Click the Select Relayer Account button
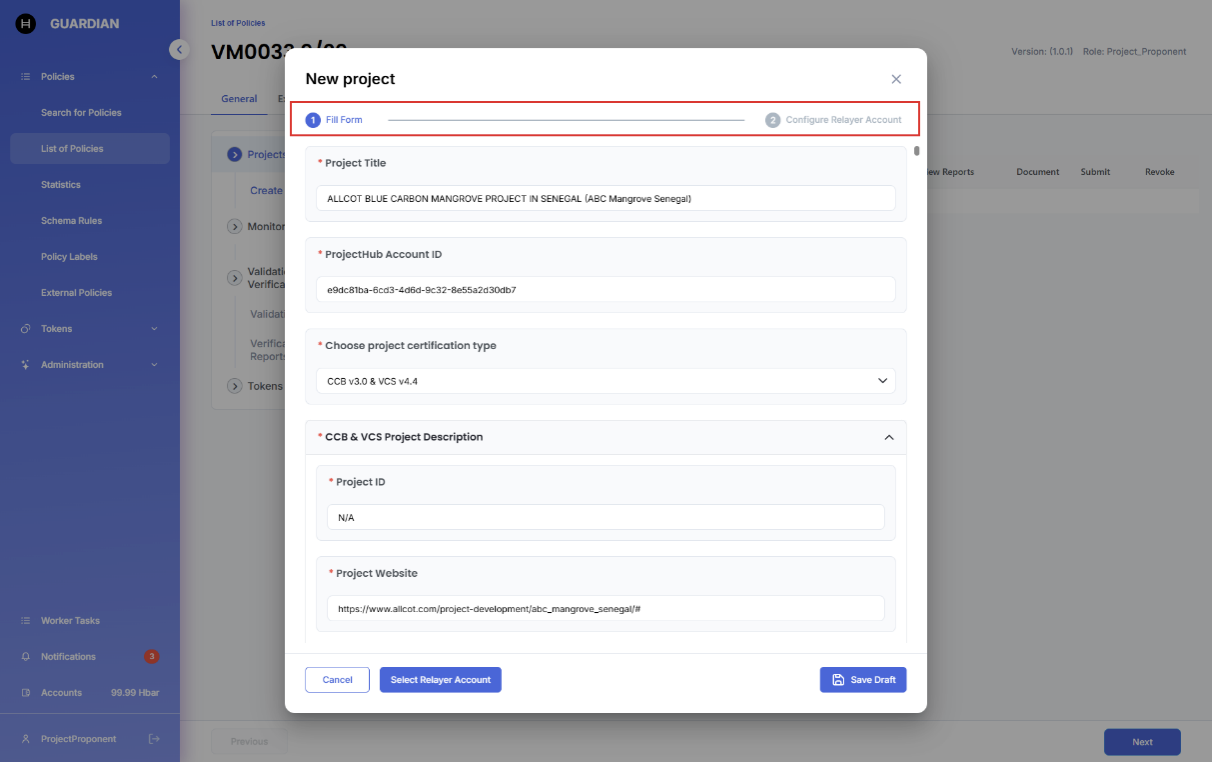Viewport: 1212px width, 762px height. tap(440, 680)
